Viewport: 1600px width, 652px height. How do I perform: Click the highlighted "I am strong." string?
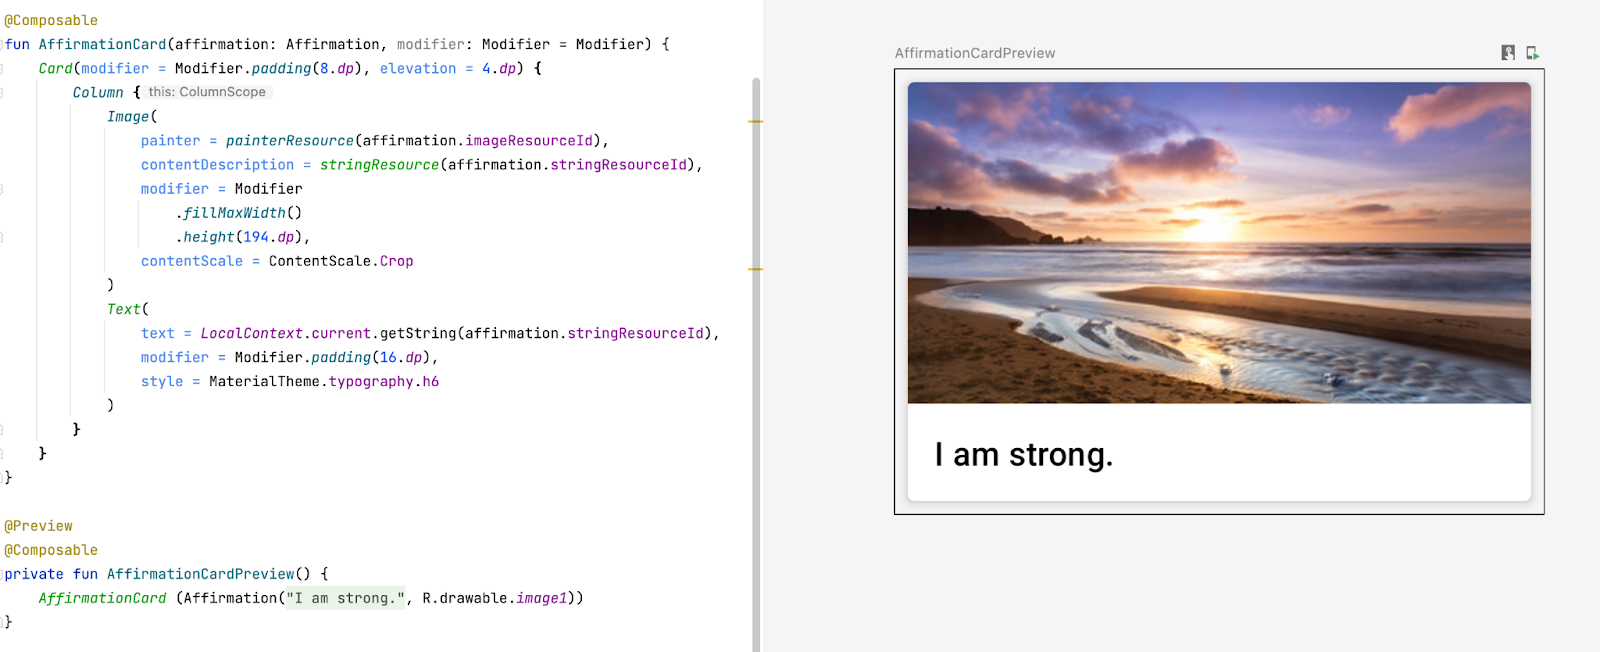click(345, 598)
